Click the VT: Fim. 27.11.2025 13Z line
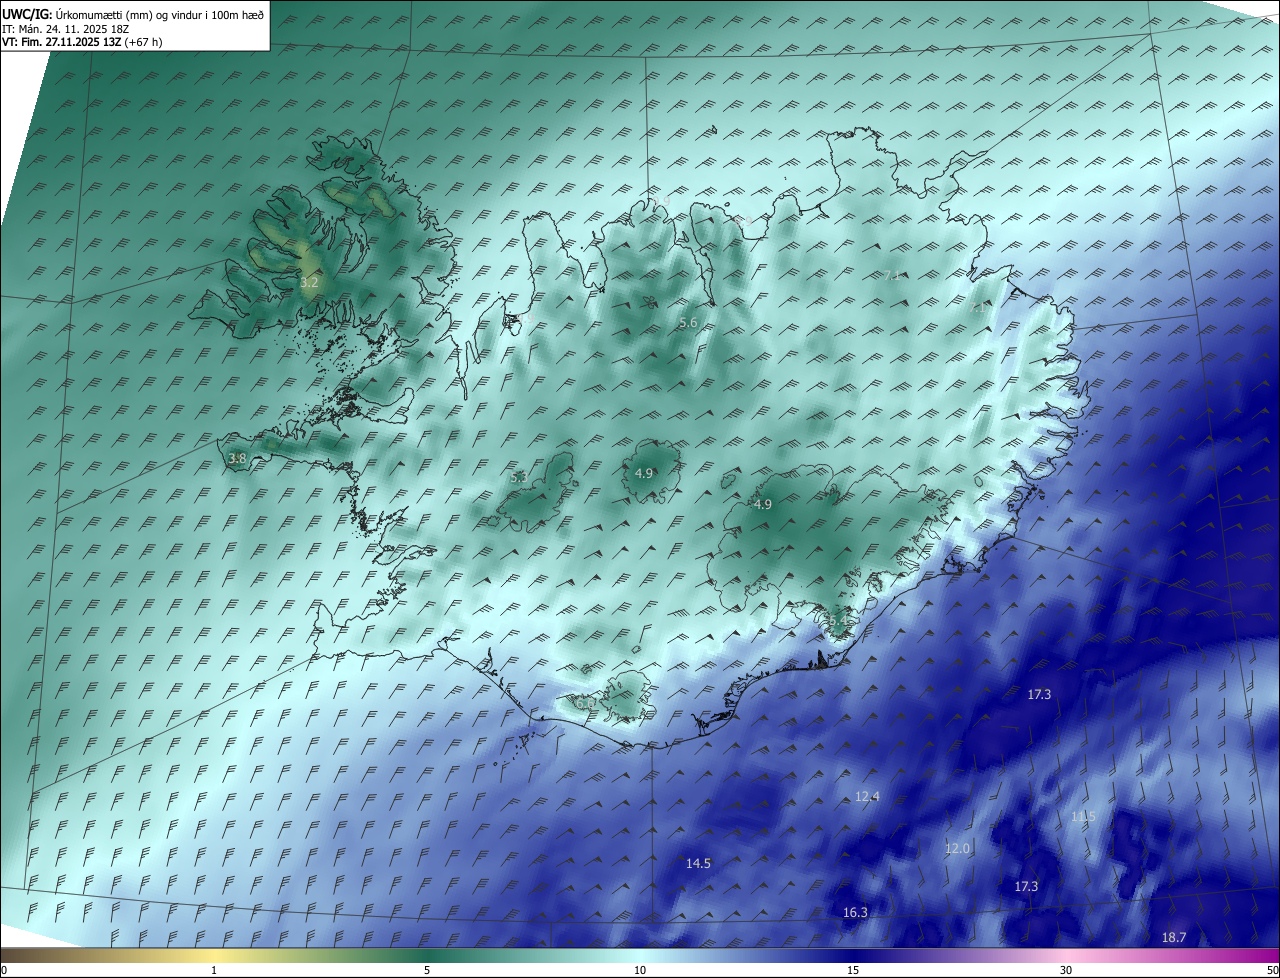The image size is (1280, 978). [x=82, y=42]
